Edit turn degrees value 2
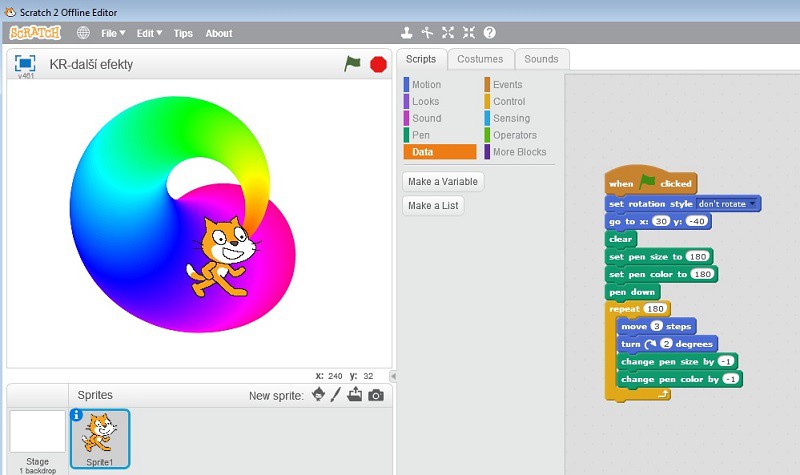Image resolution: width=800 pixels, height=475 pixels. (x=666, y=344)
